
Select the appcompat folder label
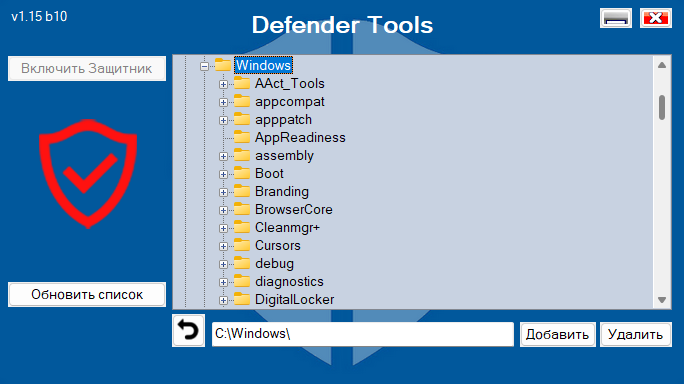[x=290, y=102]
